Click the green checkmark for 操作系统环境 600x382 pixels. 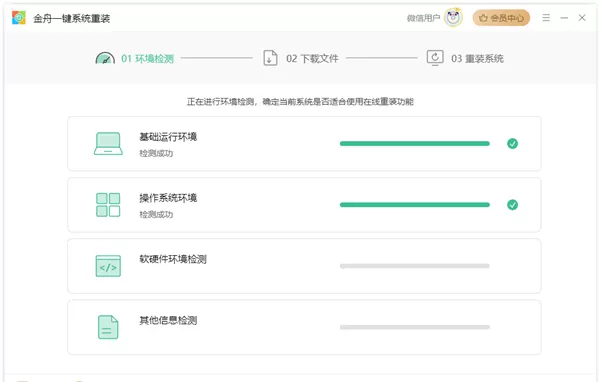(512, 205)
